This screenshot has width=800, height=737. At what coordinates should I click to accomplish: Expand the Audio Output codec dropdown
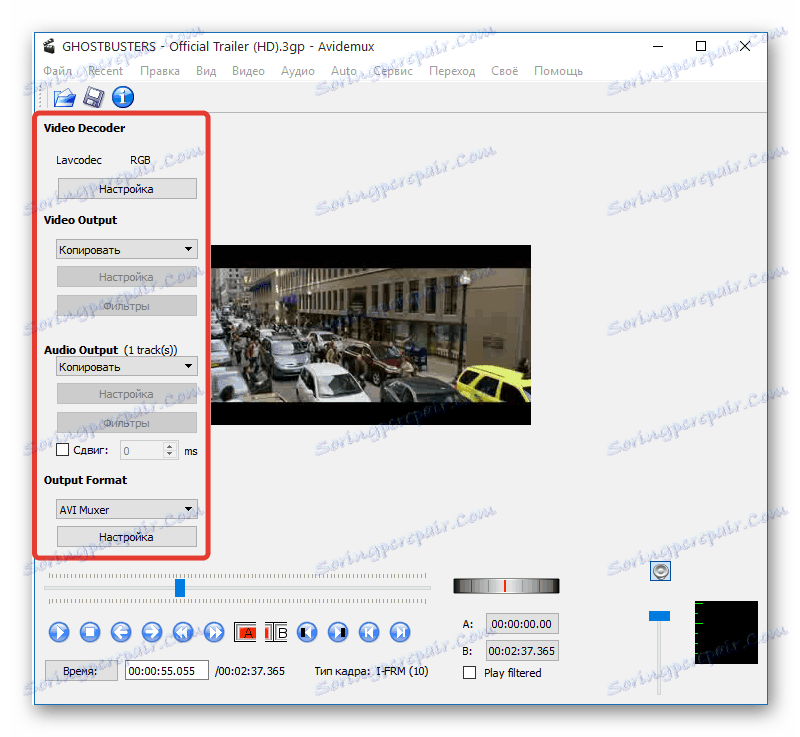[127, 366]
